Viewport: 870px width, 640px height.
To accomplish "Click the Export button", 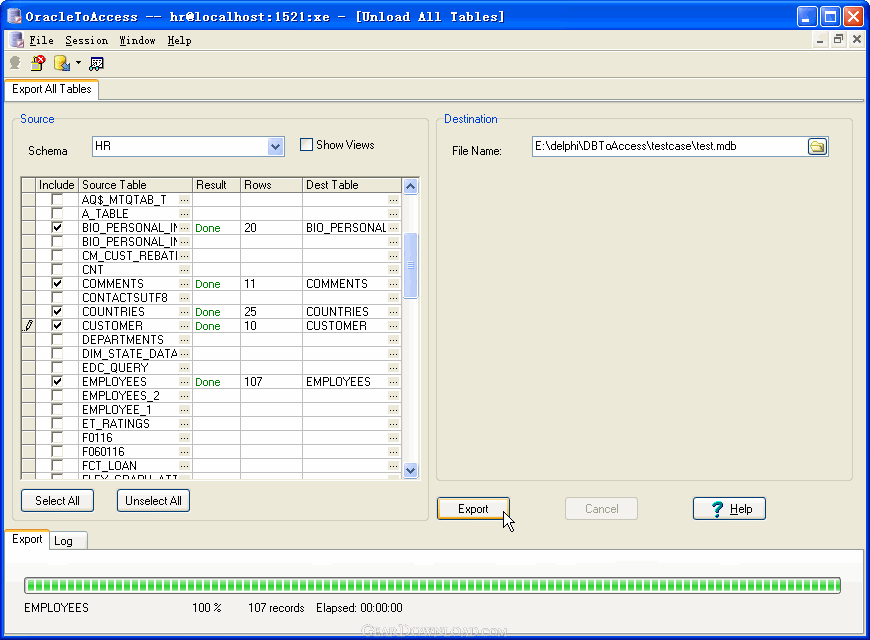I will pyautogui.click(x=473, y=509).
